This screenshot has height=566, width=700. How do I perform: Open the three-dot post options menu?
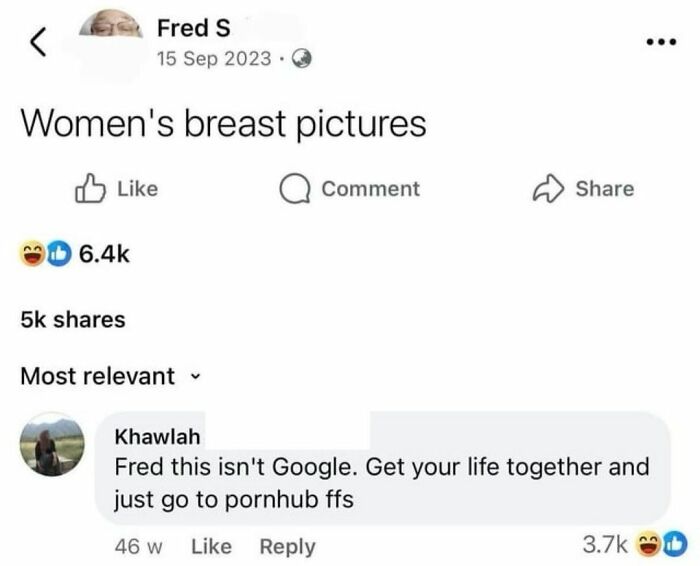(x=661, y=44)
